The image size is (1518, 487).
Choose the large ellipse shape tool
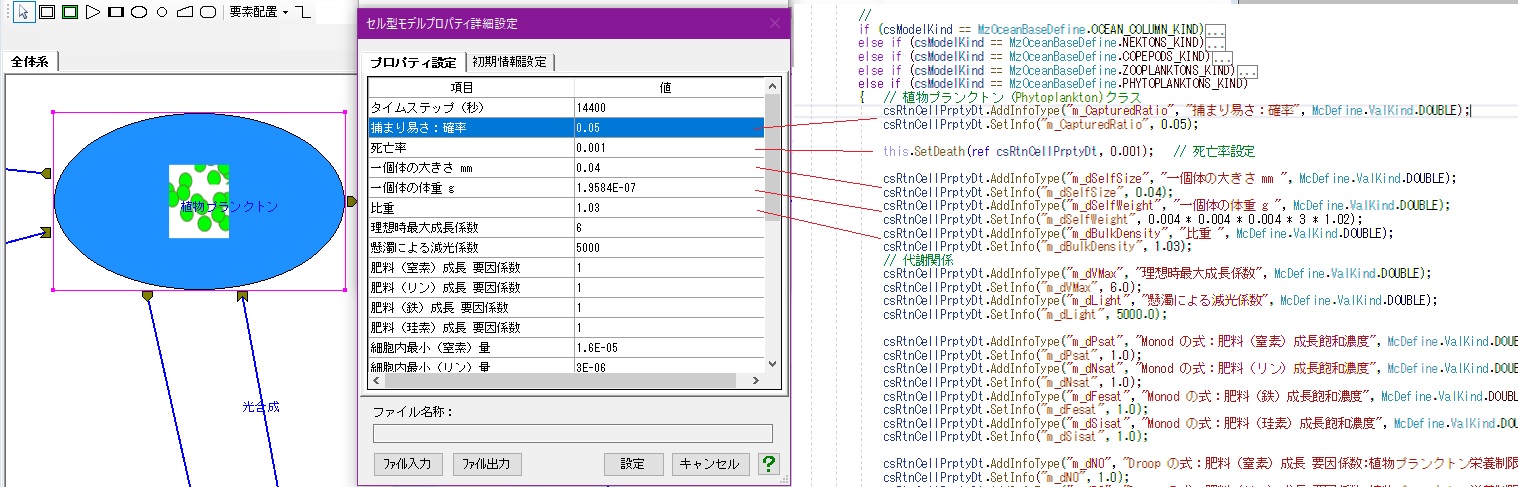140,12
